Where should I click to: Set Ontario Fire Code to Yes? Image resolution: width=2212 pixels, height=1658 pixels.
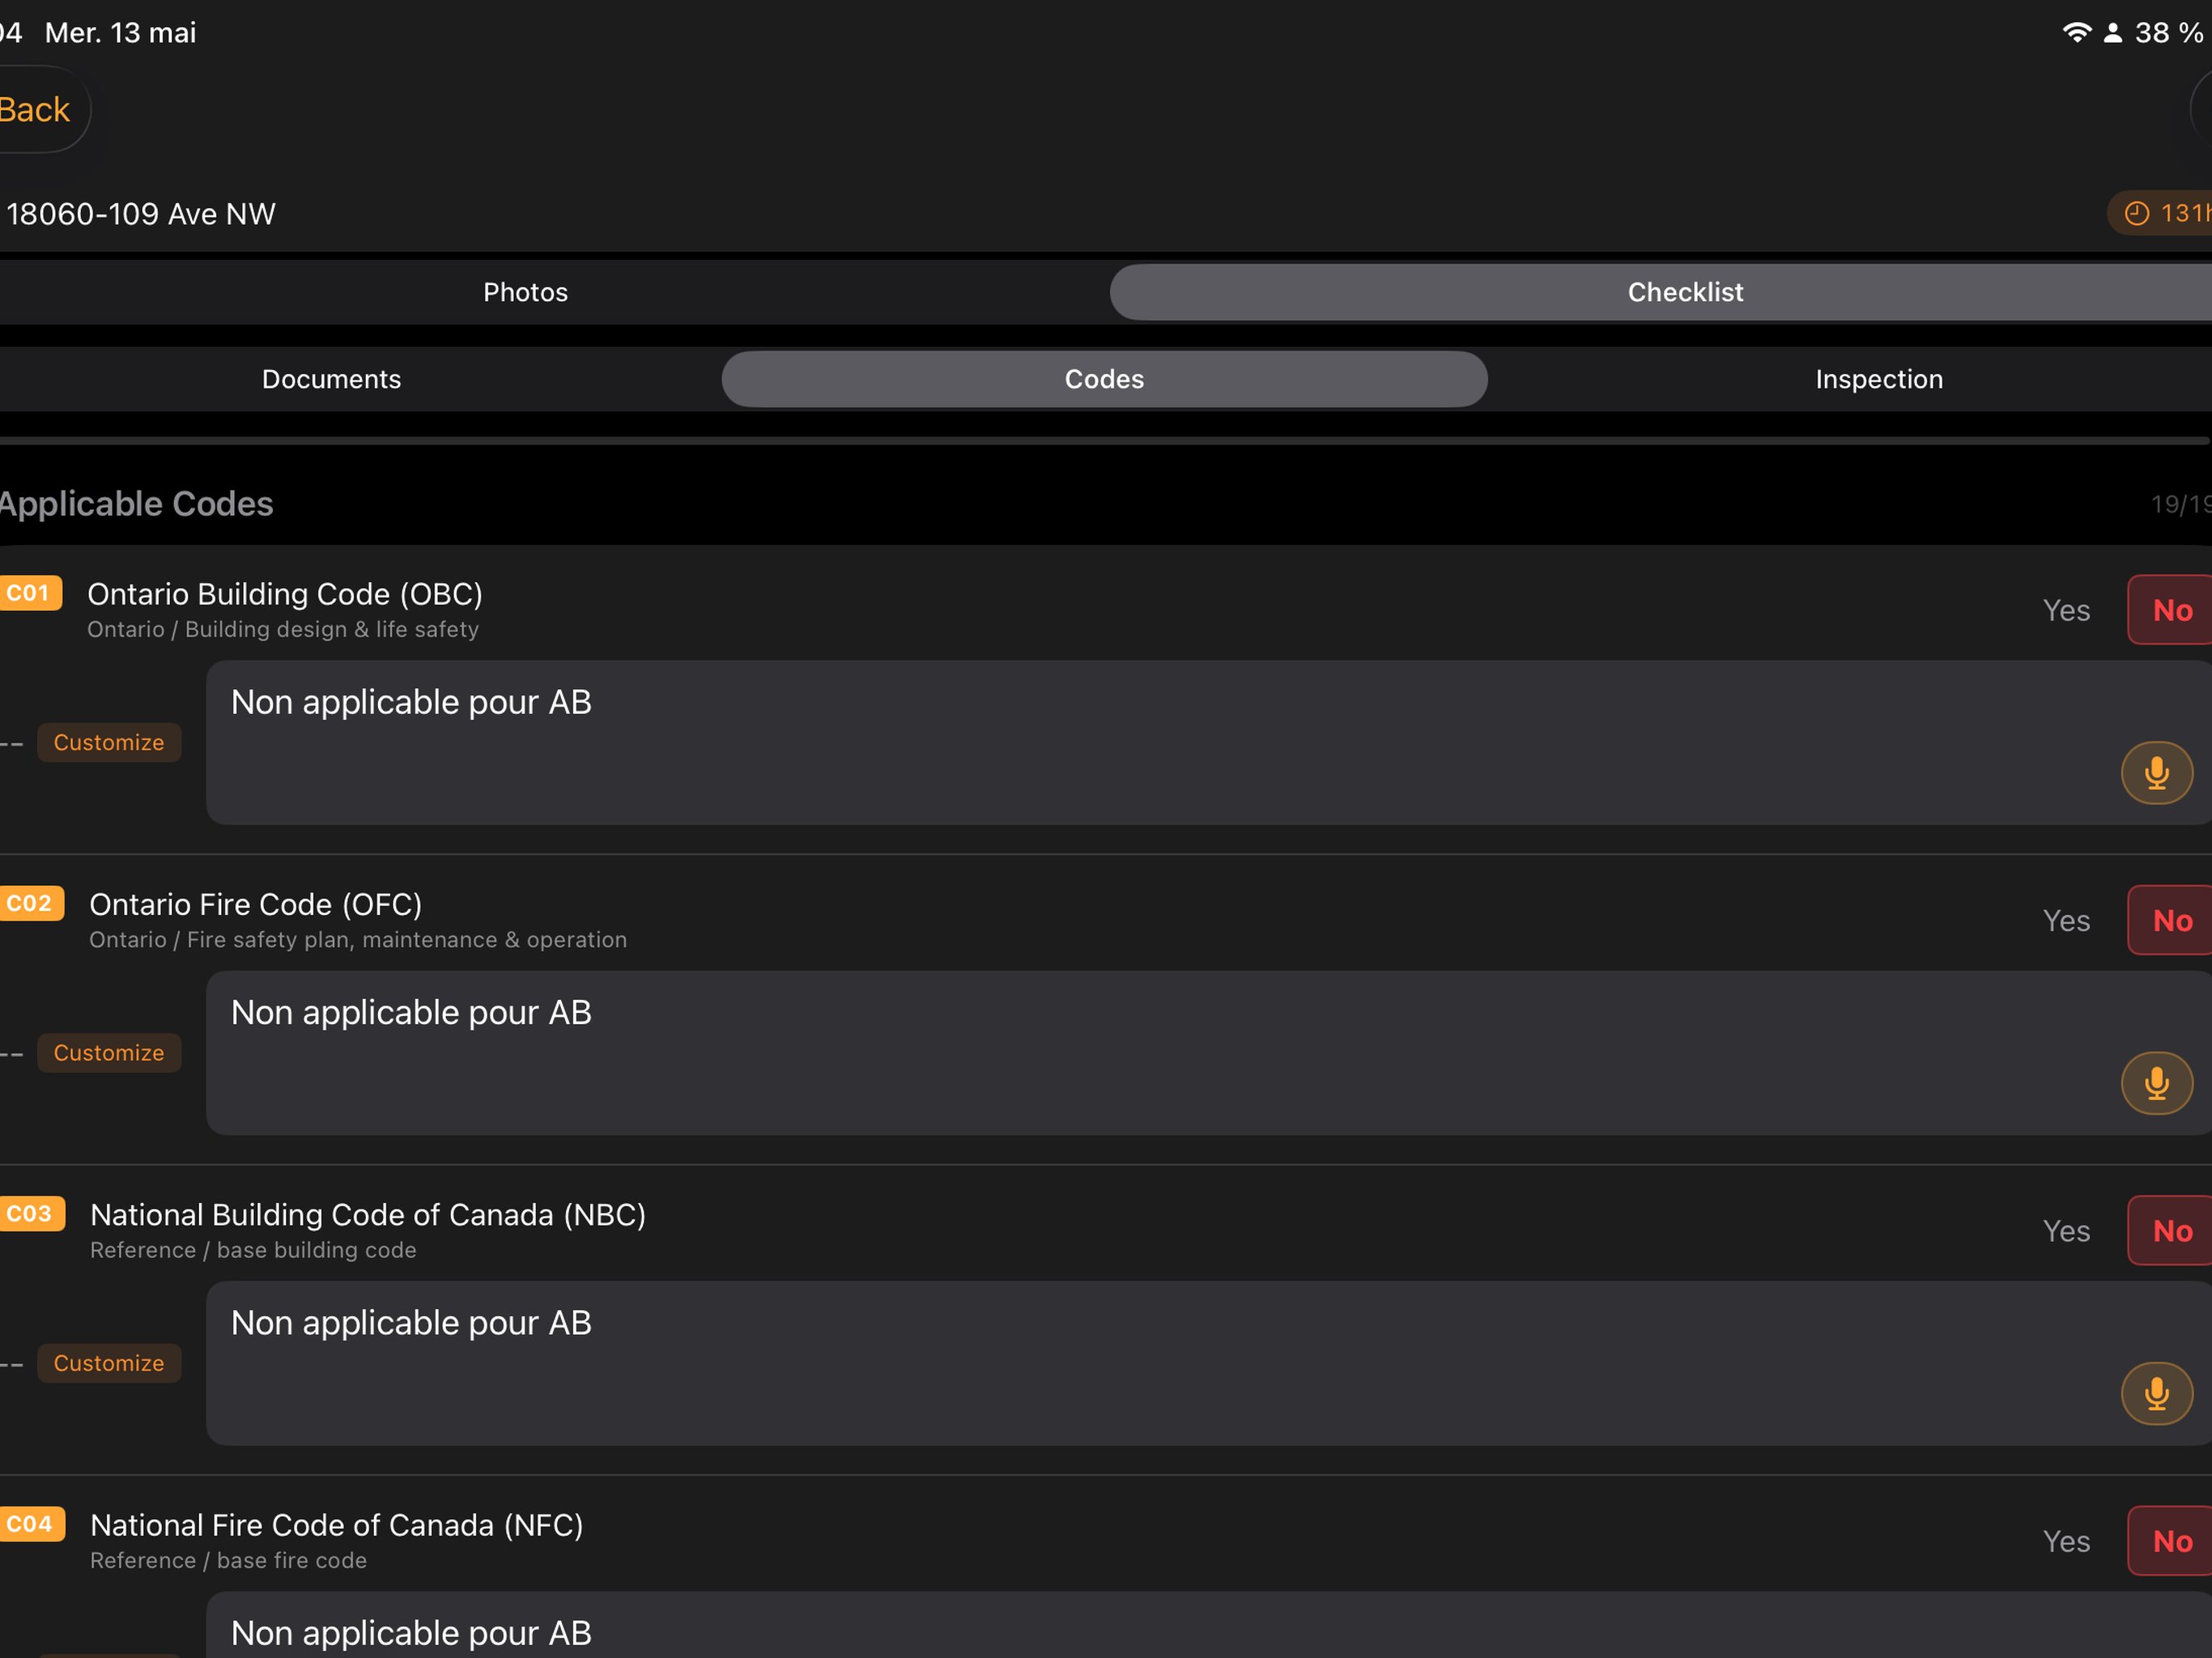coord(2066,920)
